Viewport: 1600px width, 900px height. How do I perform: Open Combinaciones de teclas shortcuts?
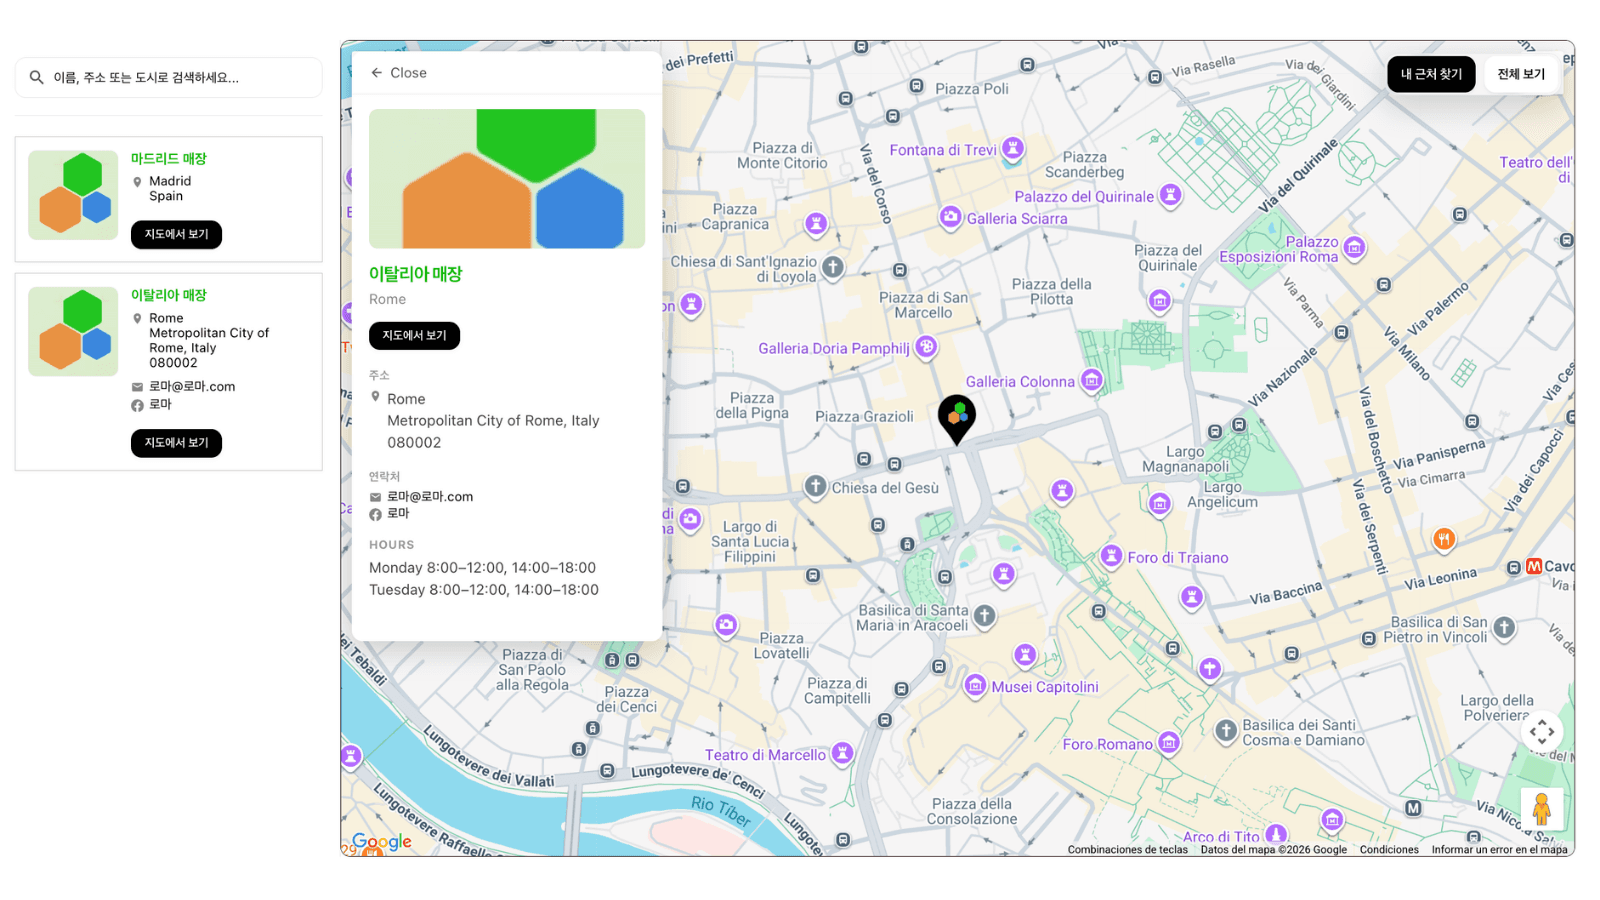click(1127, 850)
